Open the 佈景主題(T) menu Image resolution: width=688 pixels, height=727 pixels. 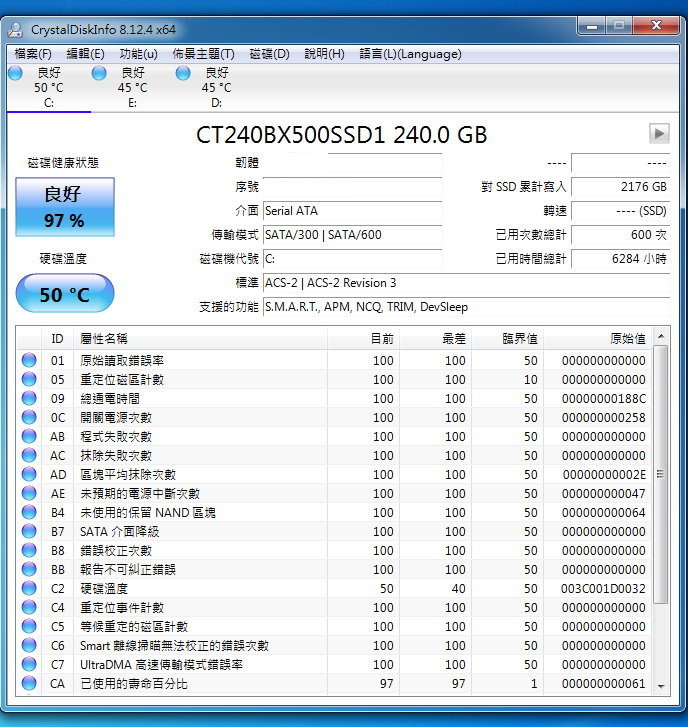tap(204, 54)
